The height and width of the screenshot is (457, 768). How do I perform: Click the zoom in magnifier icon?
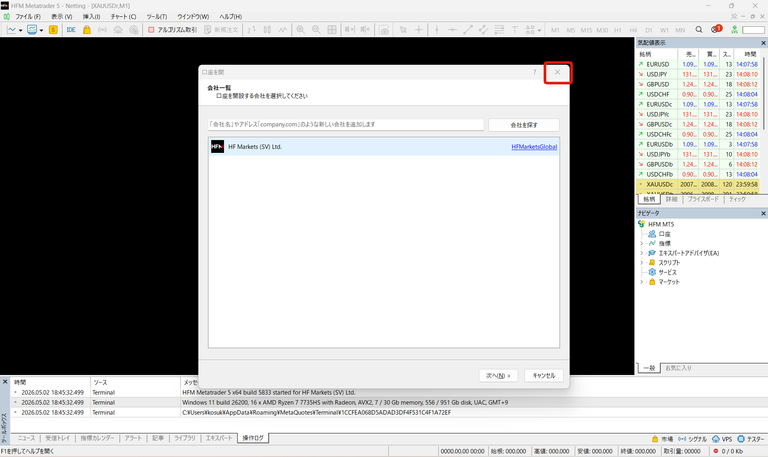pos(300,30)
